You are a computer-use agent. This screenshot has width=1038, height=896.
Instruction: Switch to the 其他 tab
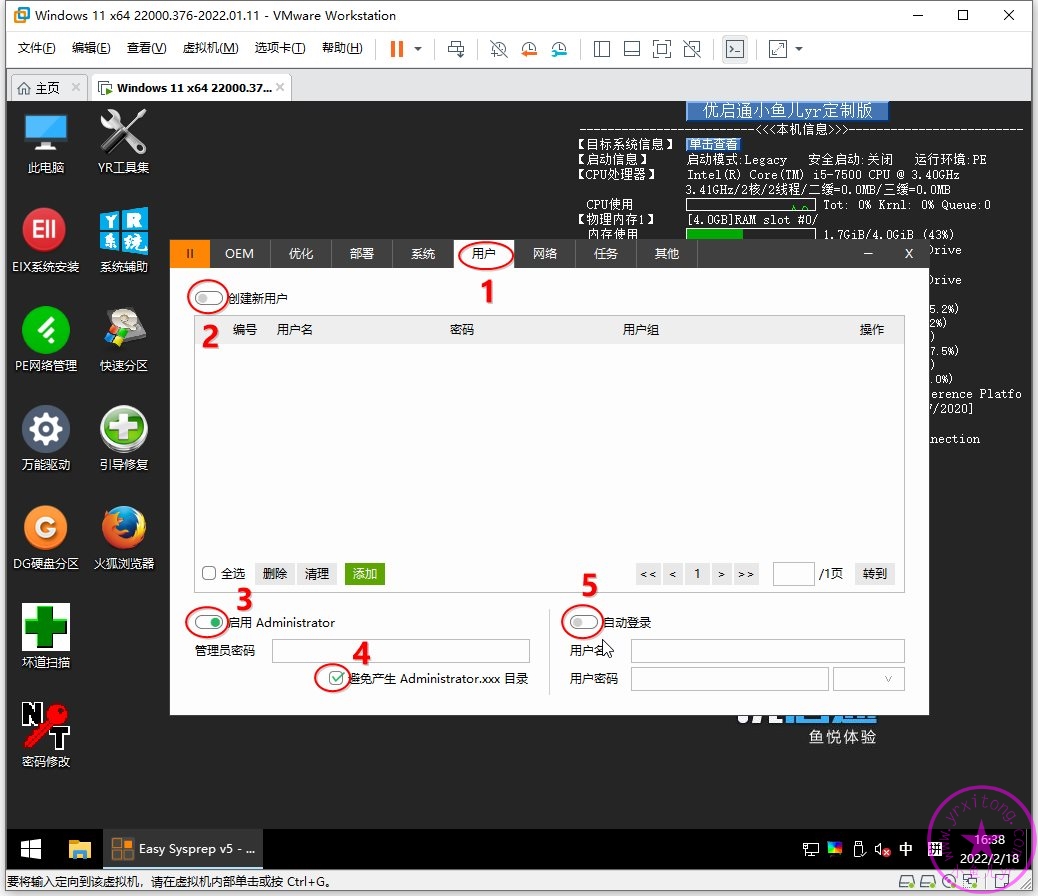pos(667,254)
